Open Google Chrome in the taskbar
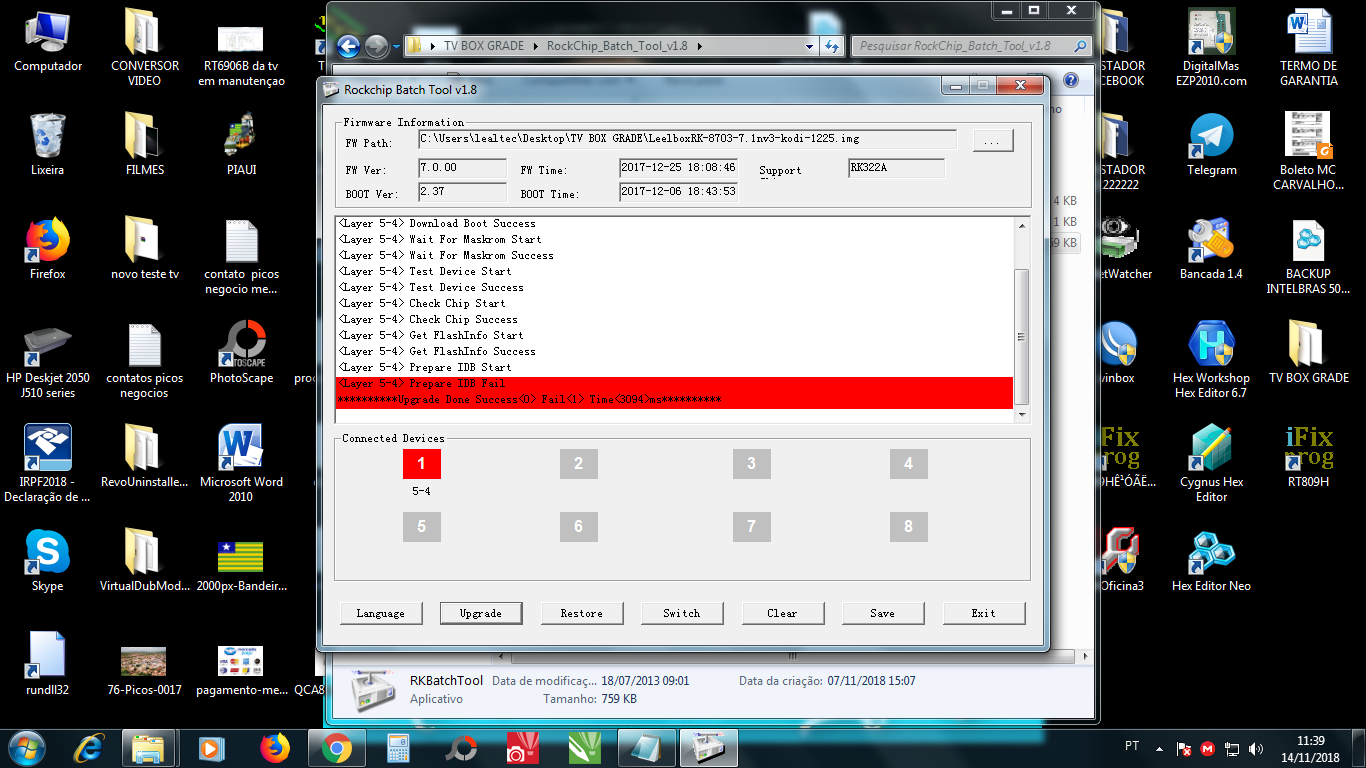This screenshot has width=1366, height=768. [336, 748]
